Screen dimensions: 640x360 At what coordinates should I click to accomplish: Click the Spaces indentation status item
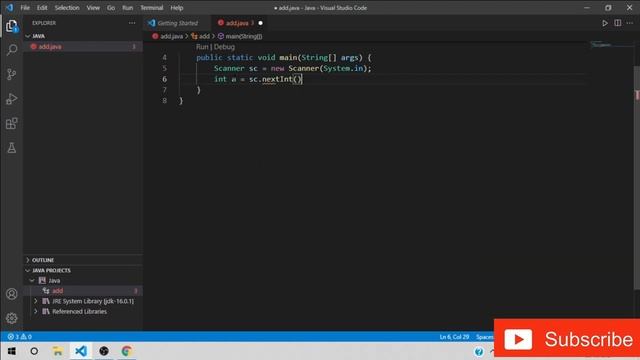pyautogui.click(x=485, y=337)
